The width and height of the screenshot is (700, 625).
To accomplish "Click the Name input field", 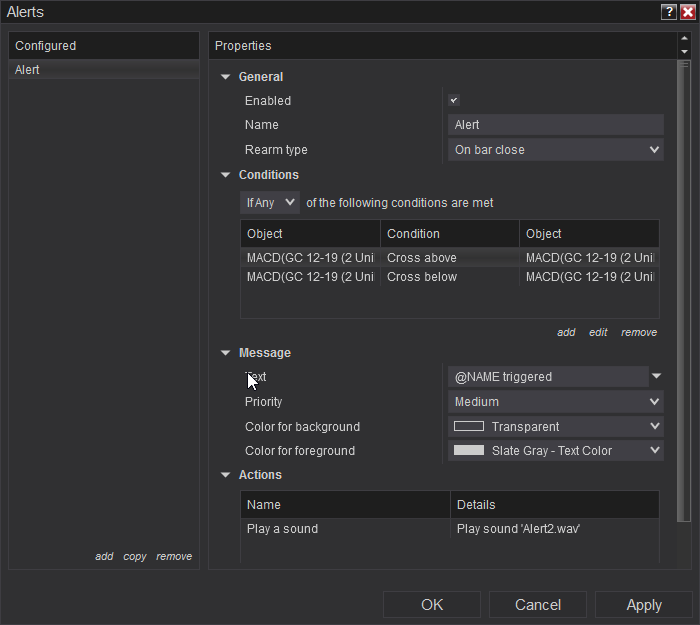I will 555,125.
